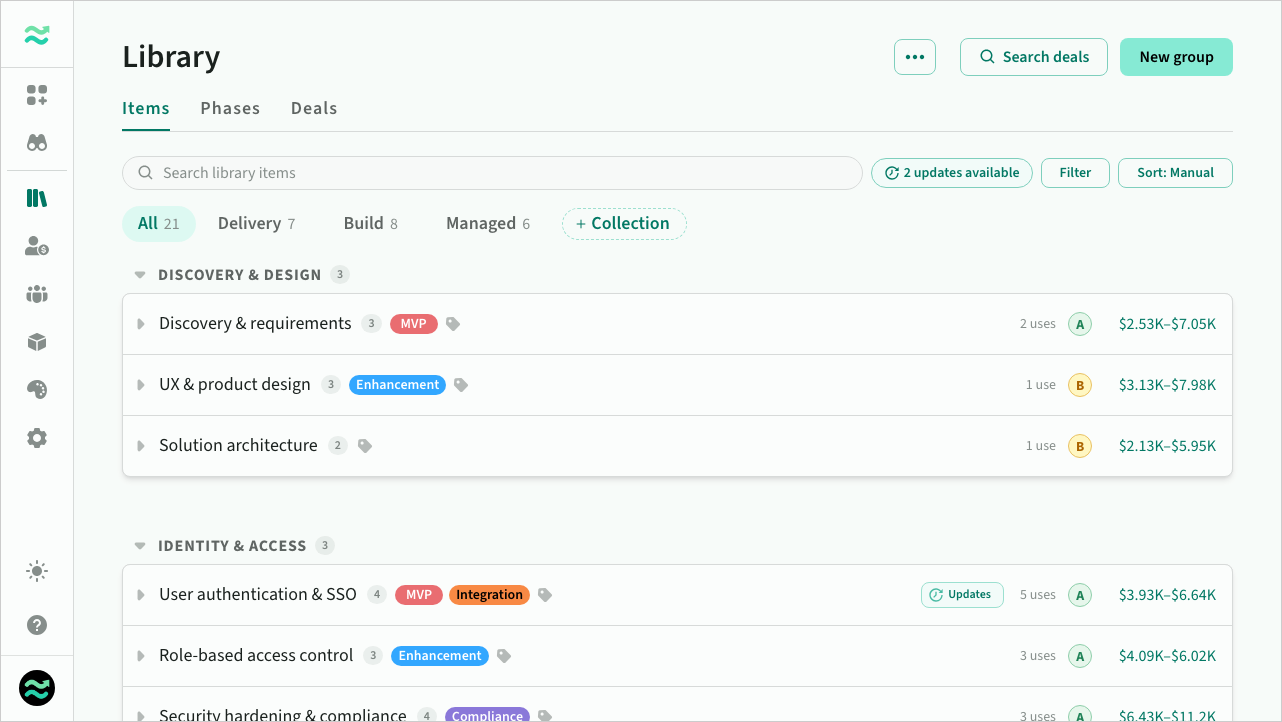Switch to the Phases tab
Viewport: 1282px width, 722px height.
230,108
